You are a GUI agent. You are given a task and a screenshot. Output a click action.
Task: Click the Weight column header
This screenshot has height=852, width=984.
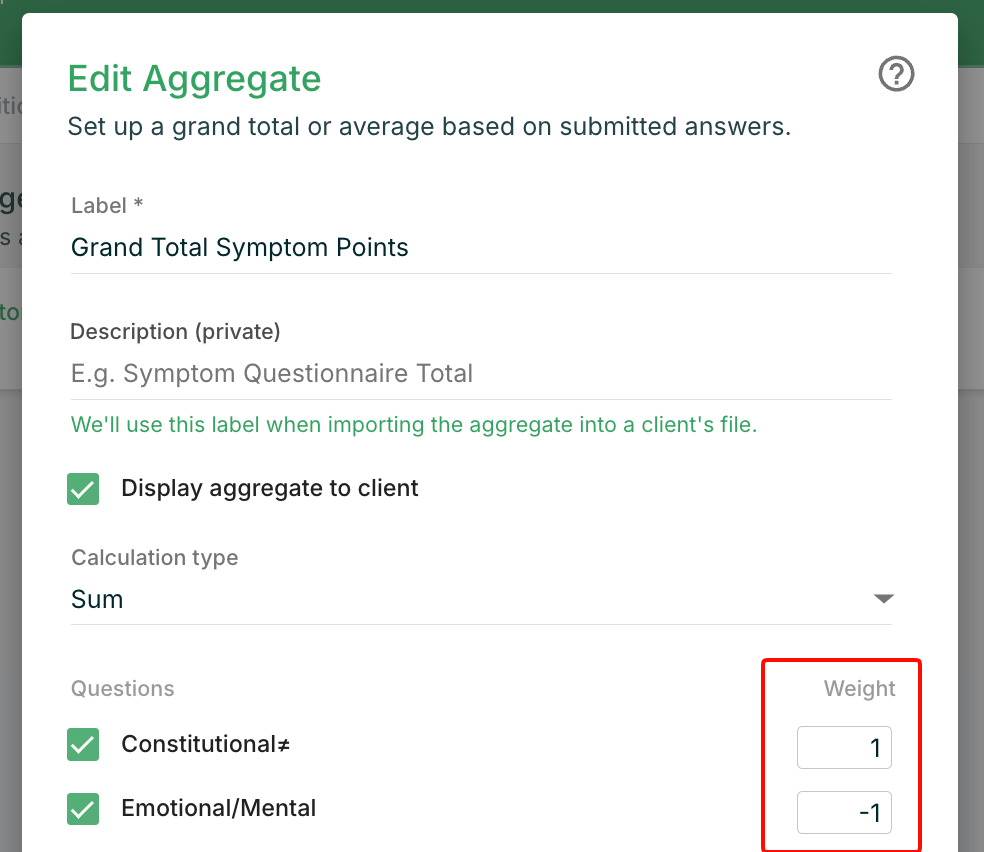point(859,688)
